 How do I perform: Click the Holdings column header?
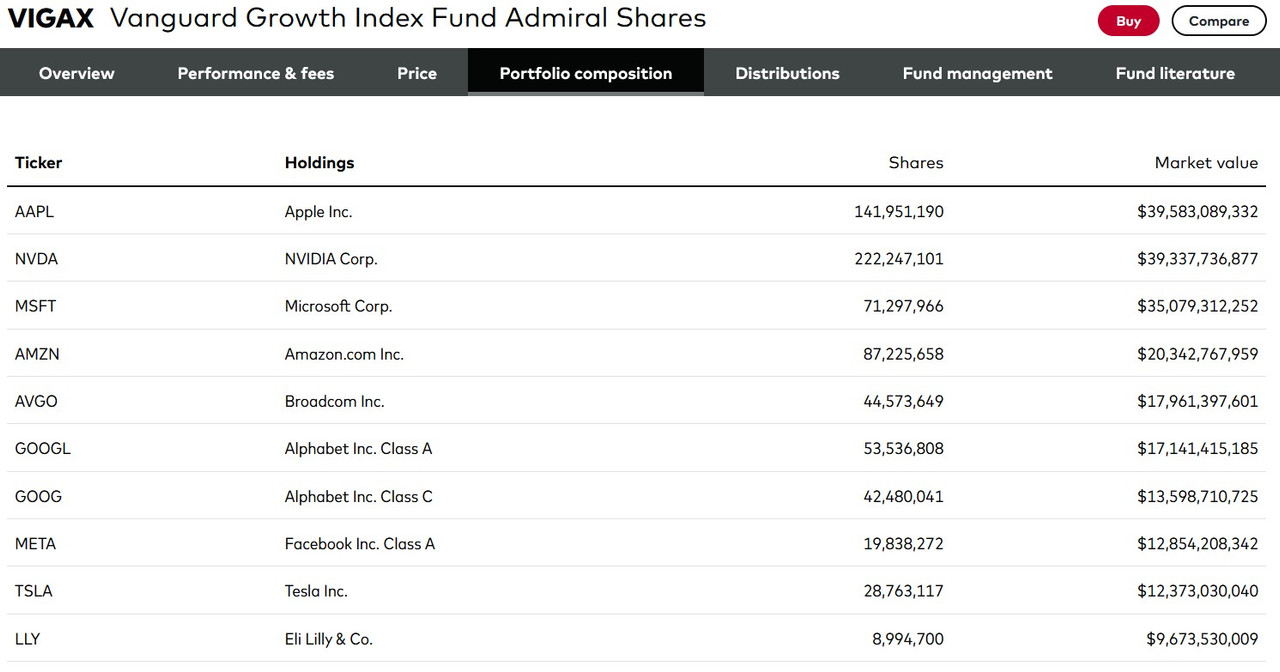click(x=320, y=163)
